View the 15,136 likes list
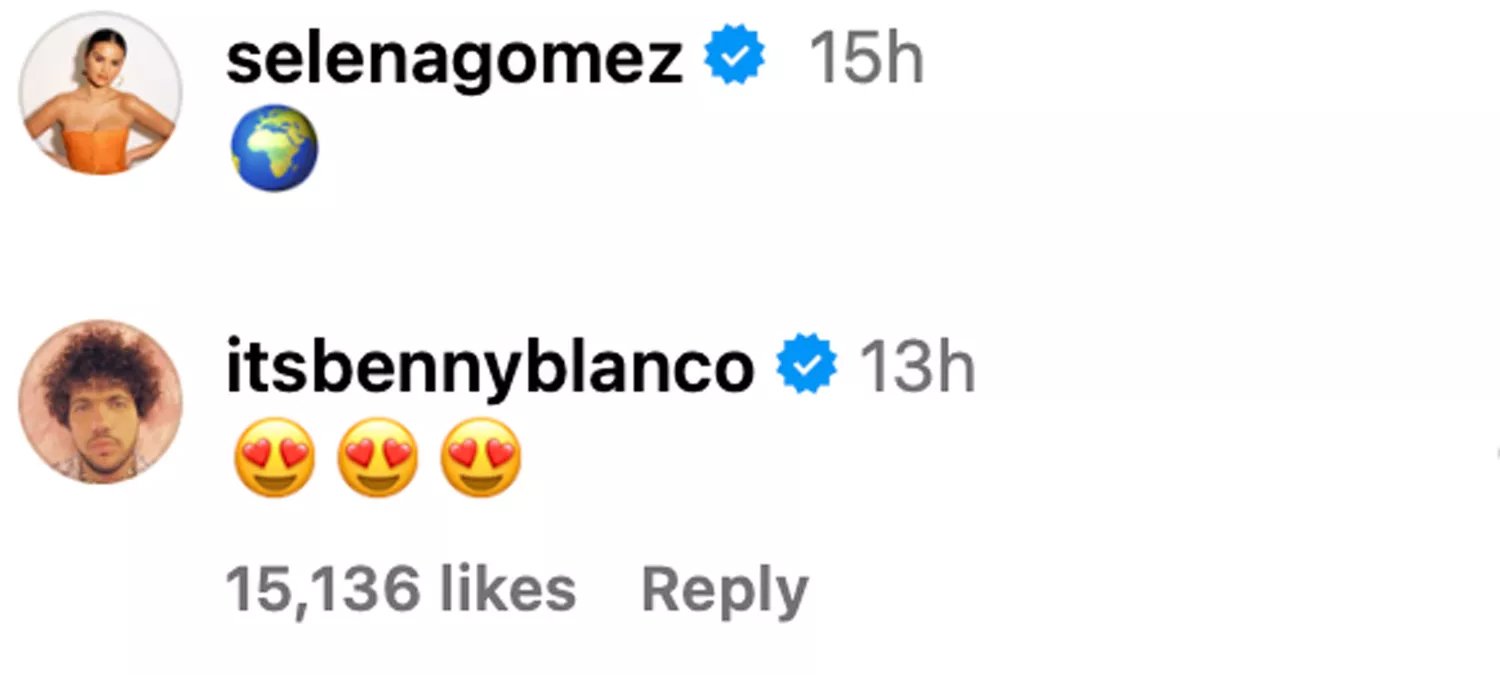This screenshot has width=1500, height=675. point(400,590)
